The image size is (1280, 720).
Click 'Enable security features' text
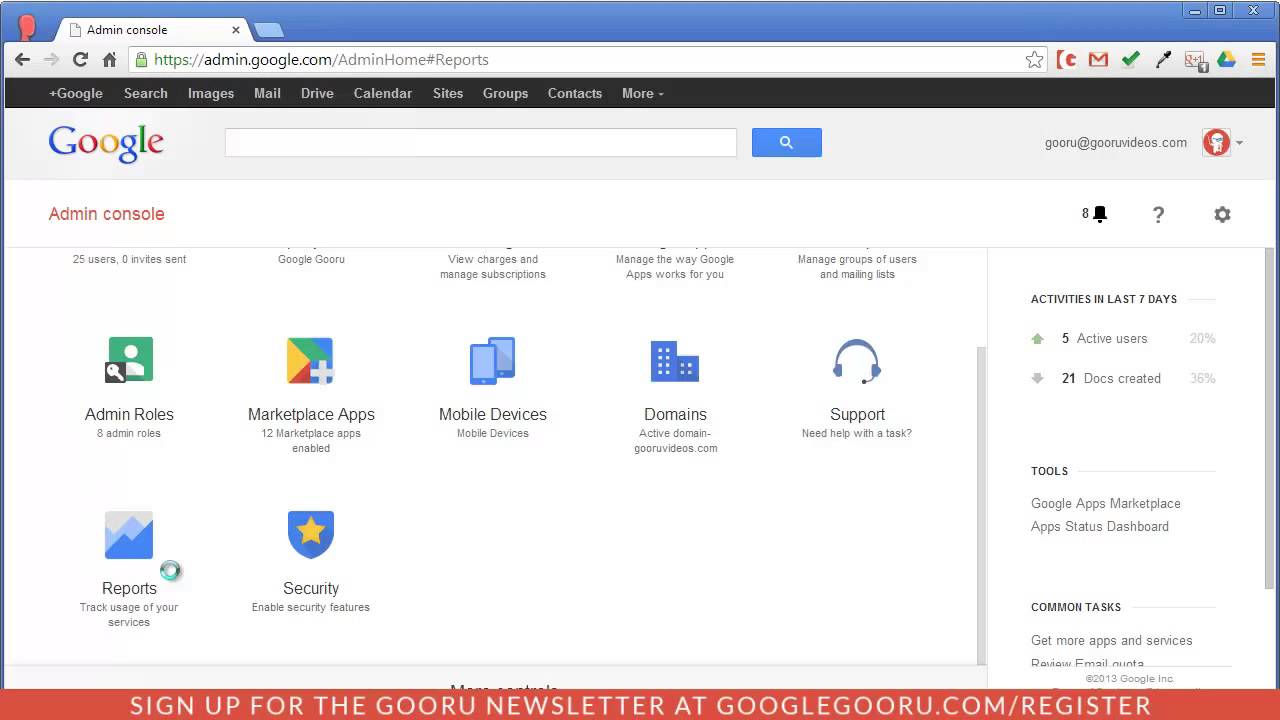[x=311, y=607]
